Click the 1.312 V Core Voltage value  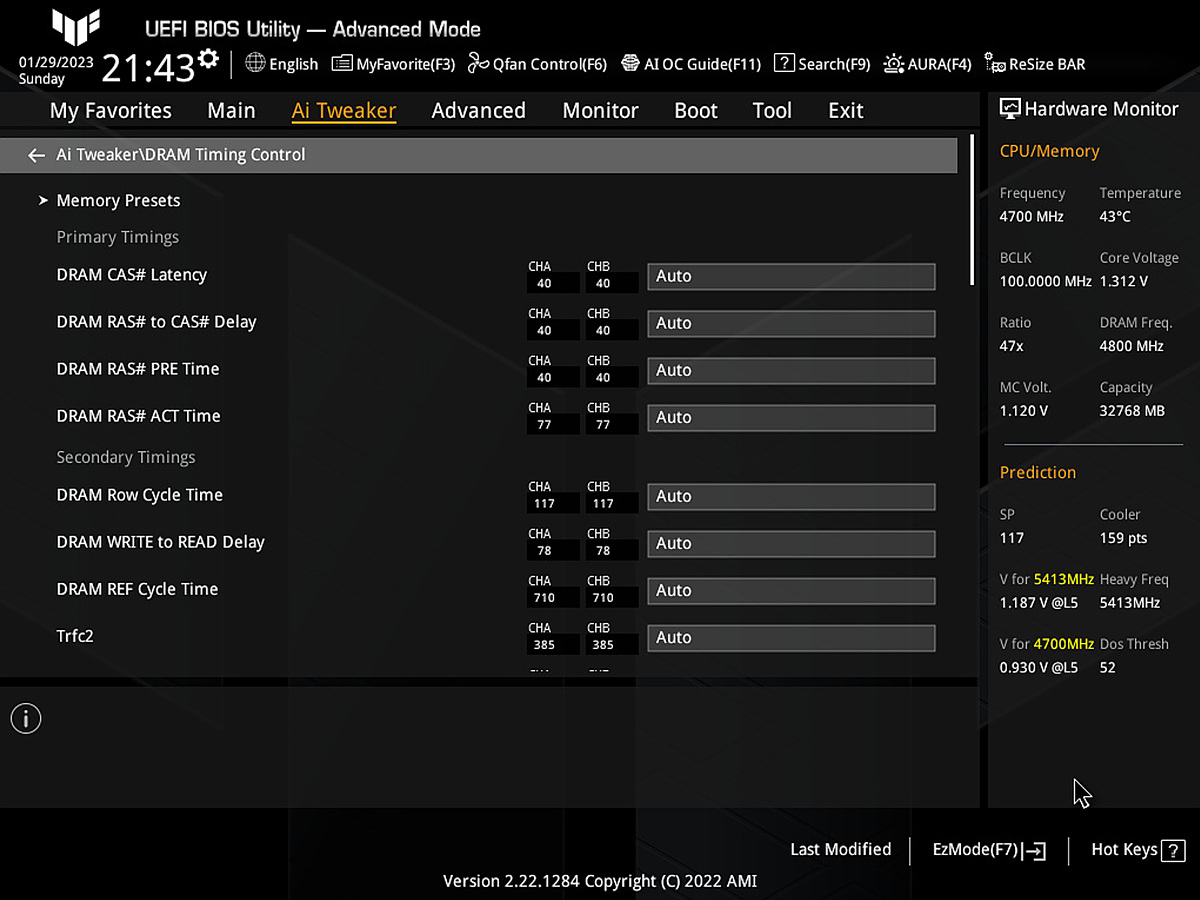point(1124,282)
